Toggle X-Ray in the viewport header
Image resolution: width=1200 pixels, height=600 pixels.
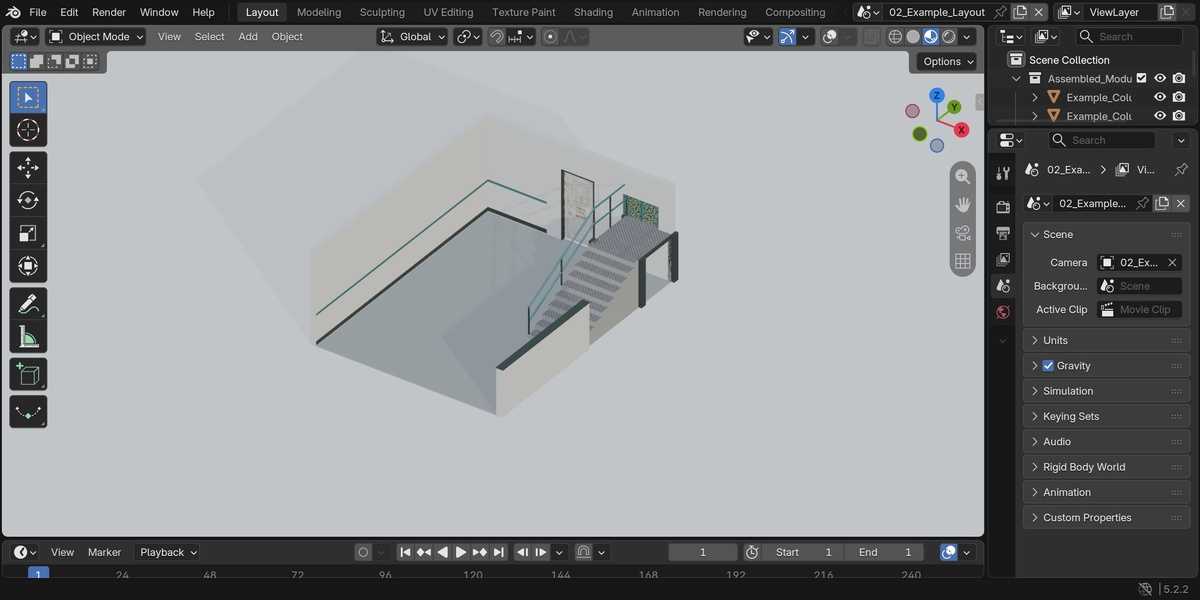click(x=872, y=36)
